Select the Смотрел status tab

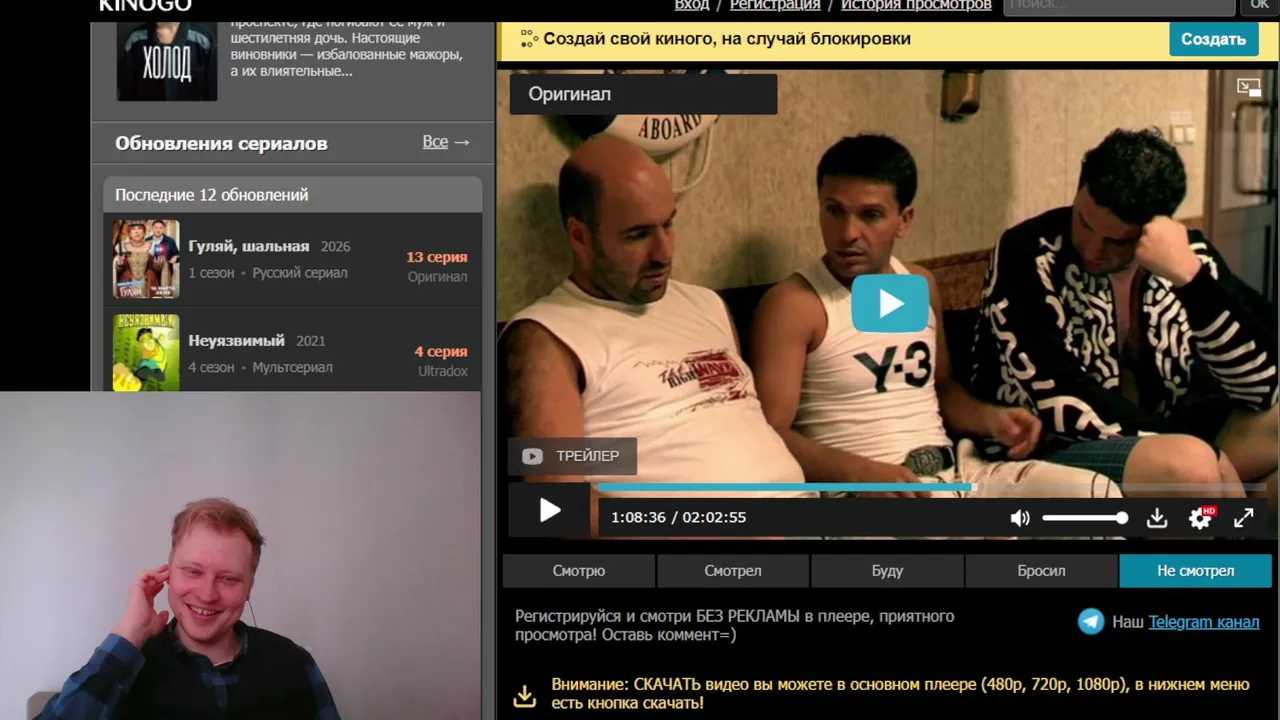click(x=733, y=571)
